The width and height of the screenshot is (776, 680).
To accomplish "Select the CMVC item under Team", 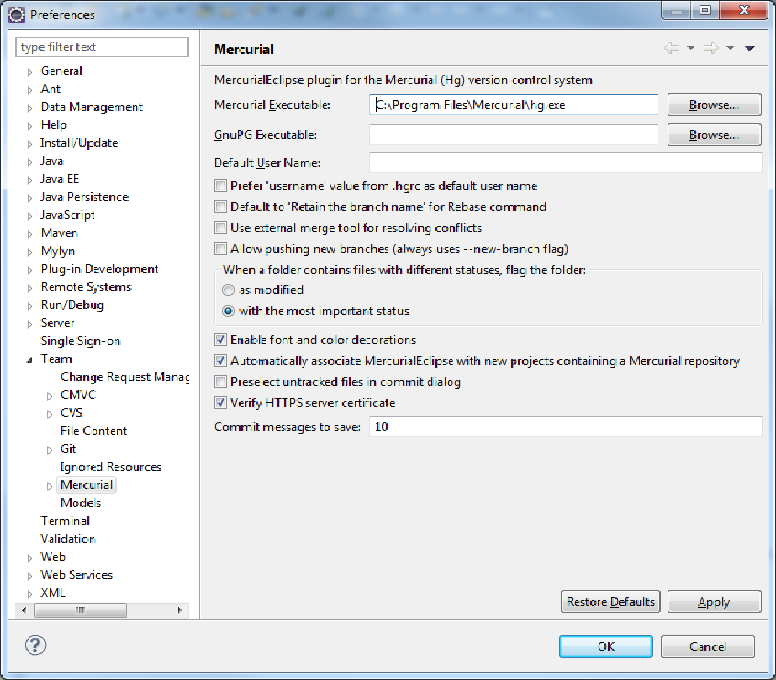I will pyautogui.click(x=78, y=394).
